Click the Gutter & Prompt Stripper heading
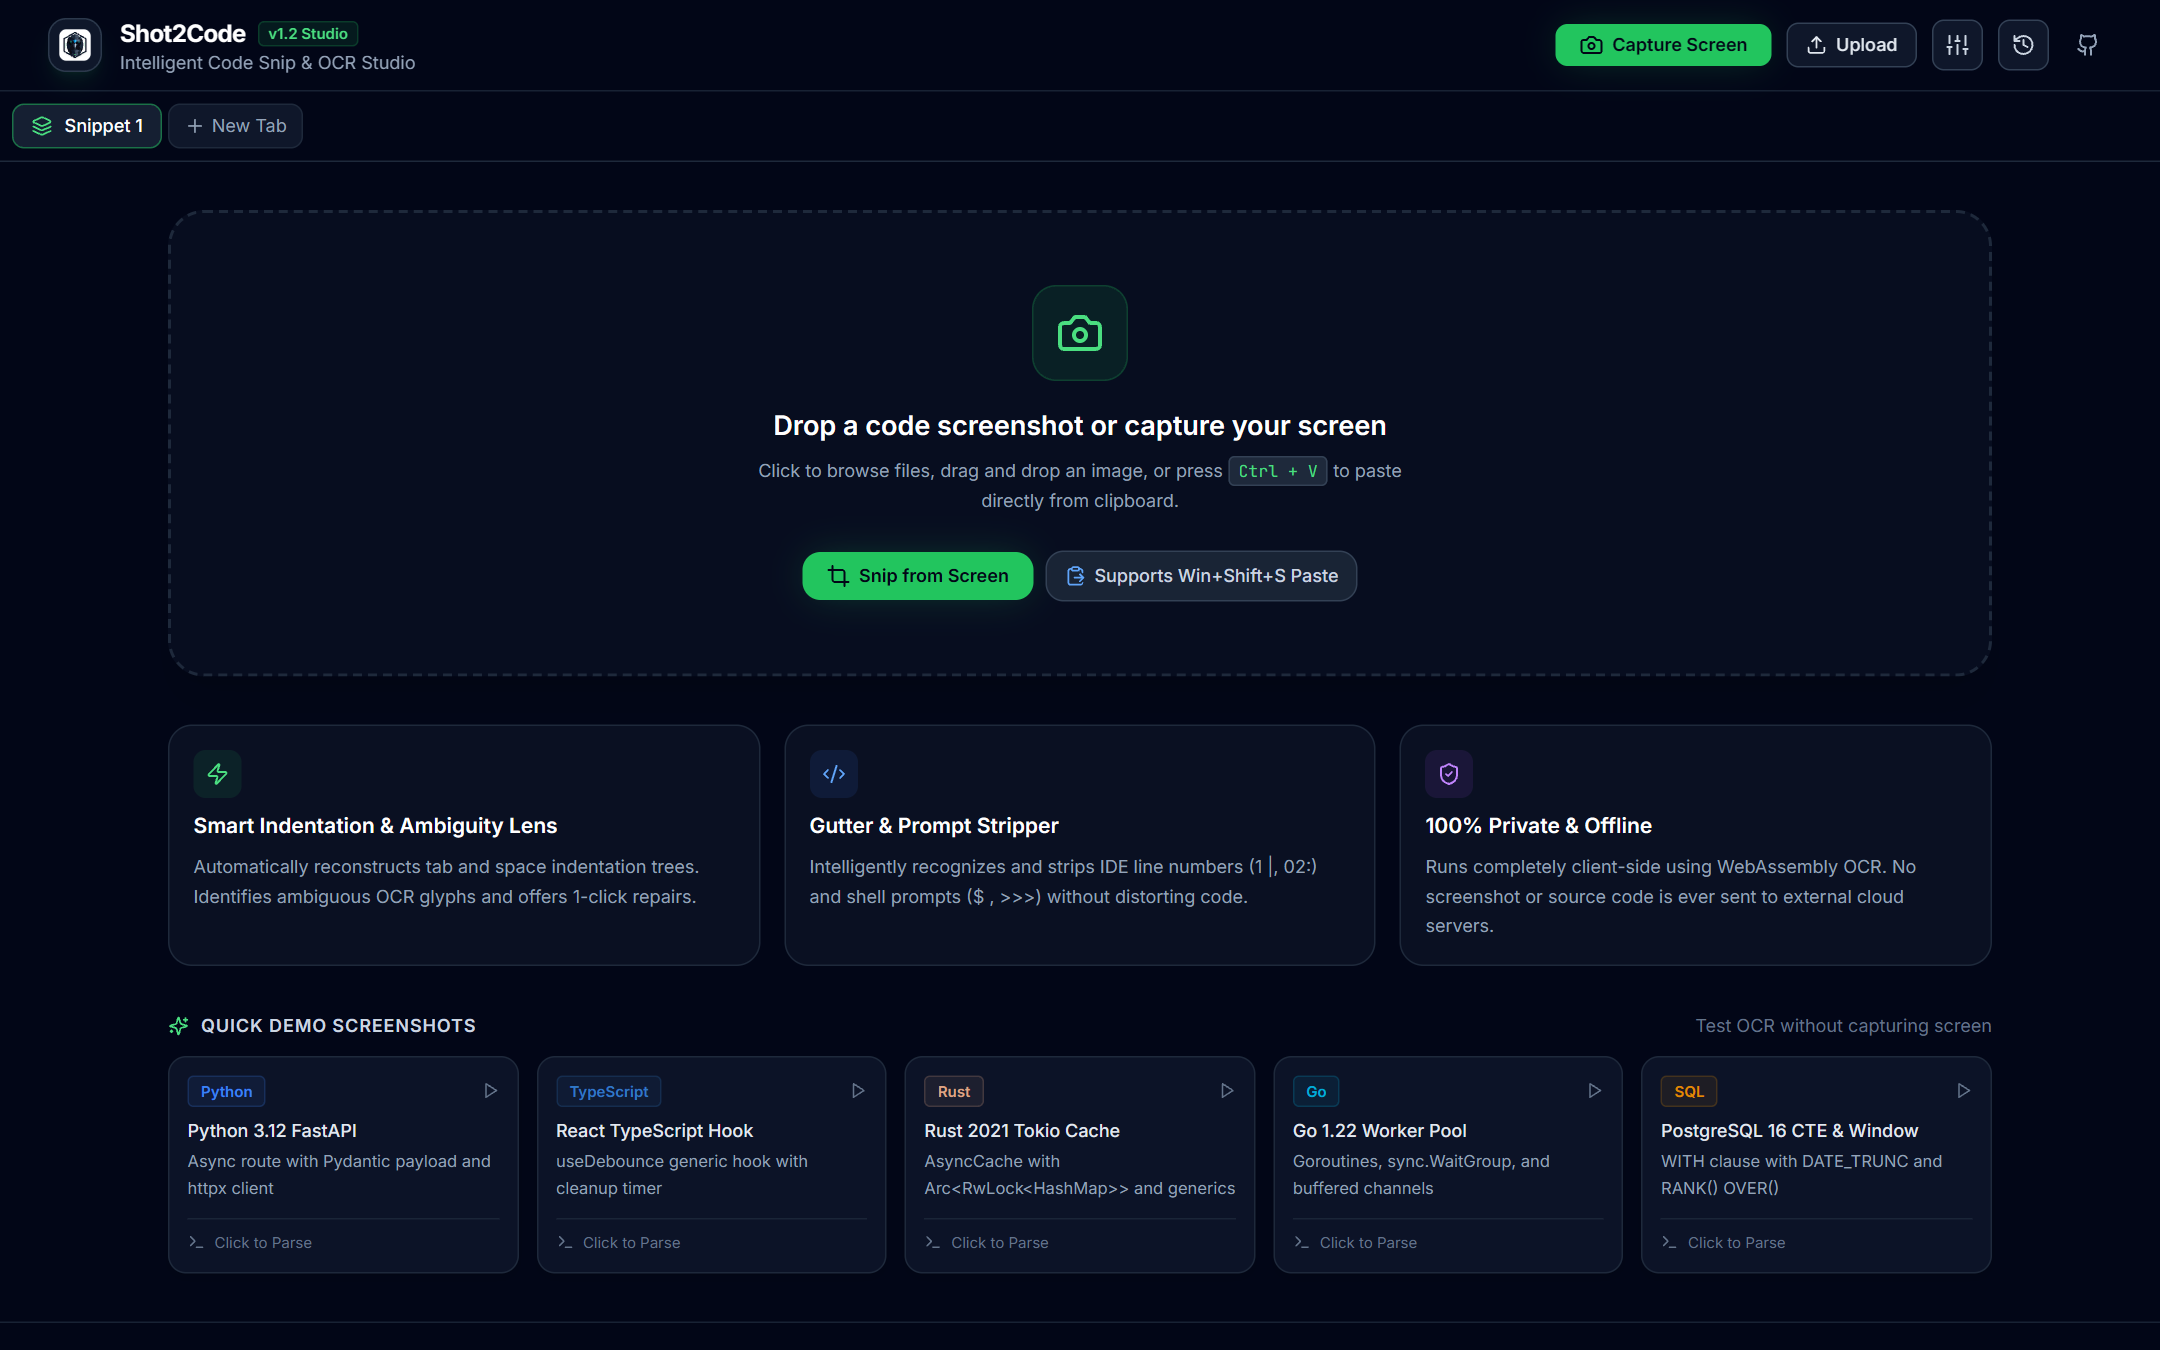 point(934,826)
